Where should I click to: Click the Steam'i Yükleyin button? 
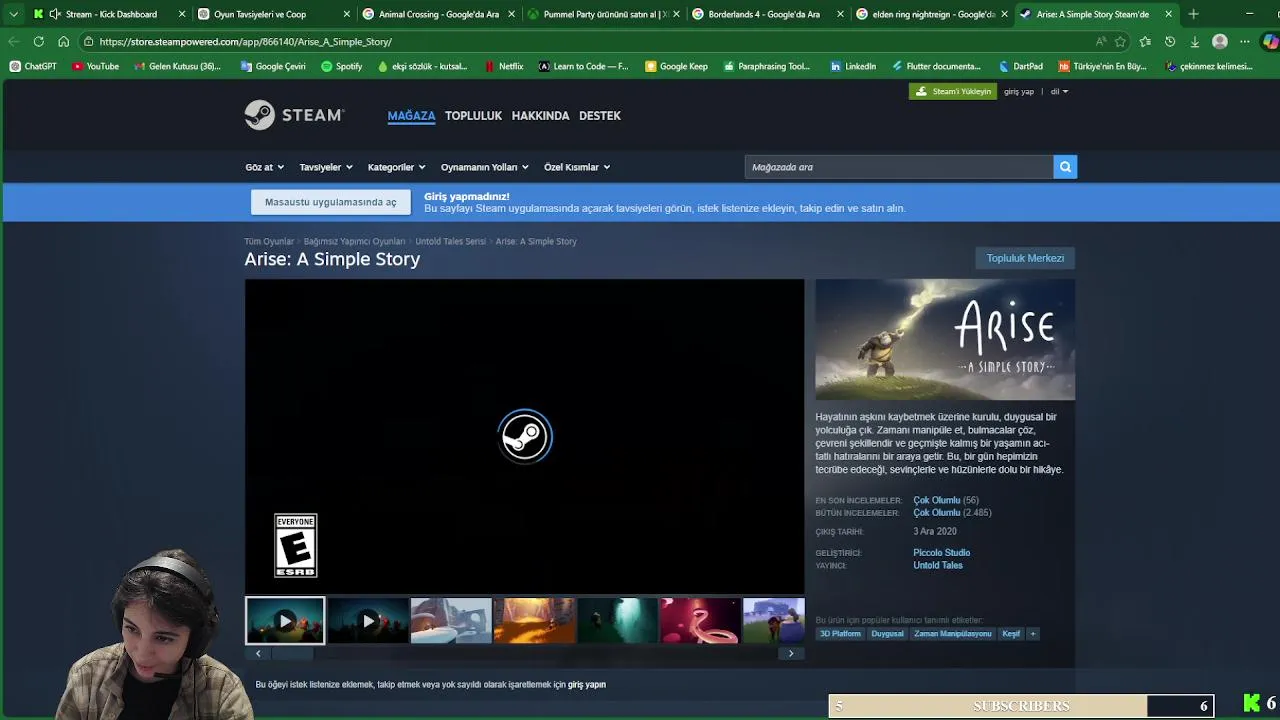pyautogui.click(x=952, y=91)
